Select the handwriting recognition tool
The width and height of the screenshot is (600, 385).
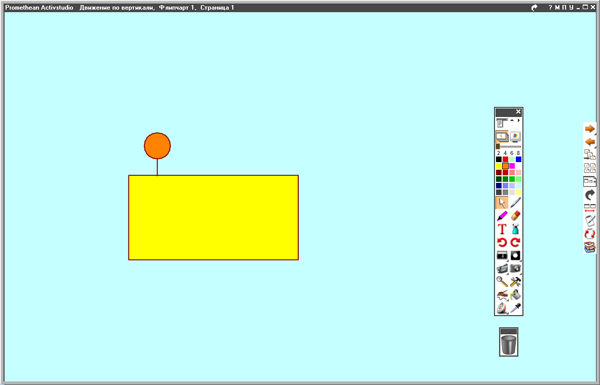502,295
